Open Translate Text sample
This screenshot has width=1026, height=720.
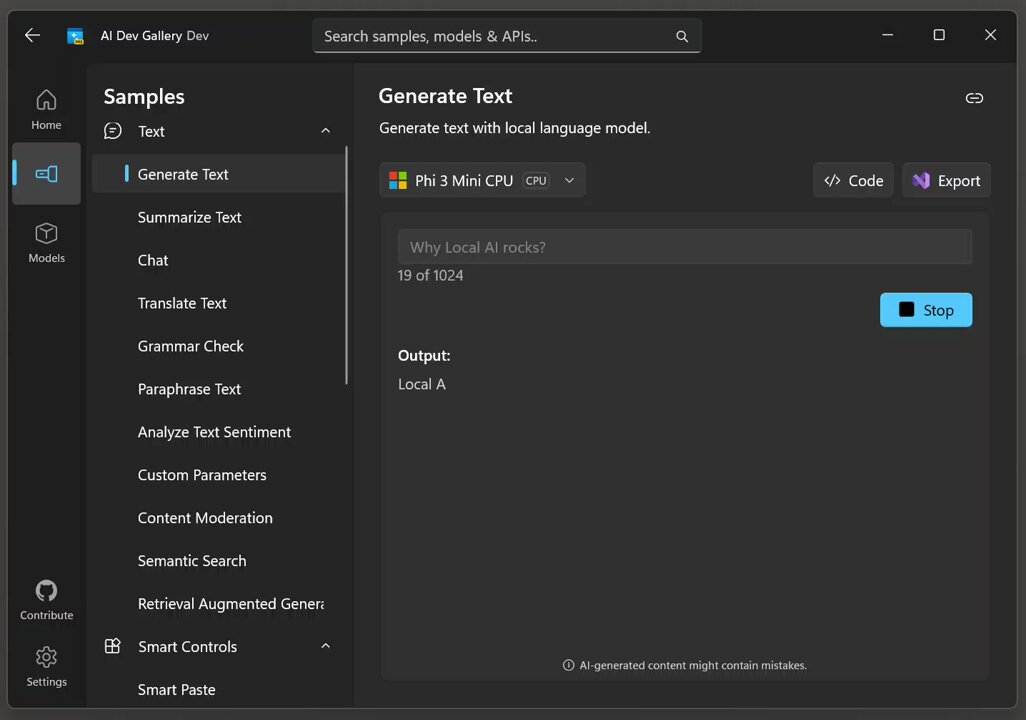pos(218,303)
